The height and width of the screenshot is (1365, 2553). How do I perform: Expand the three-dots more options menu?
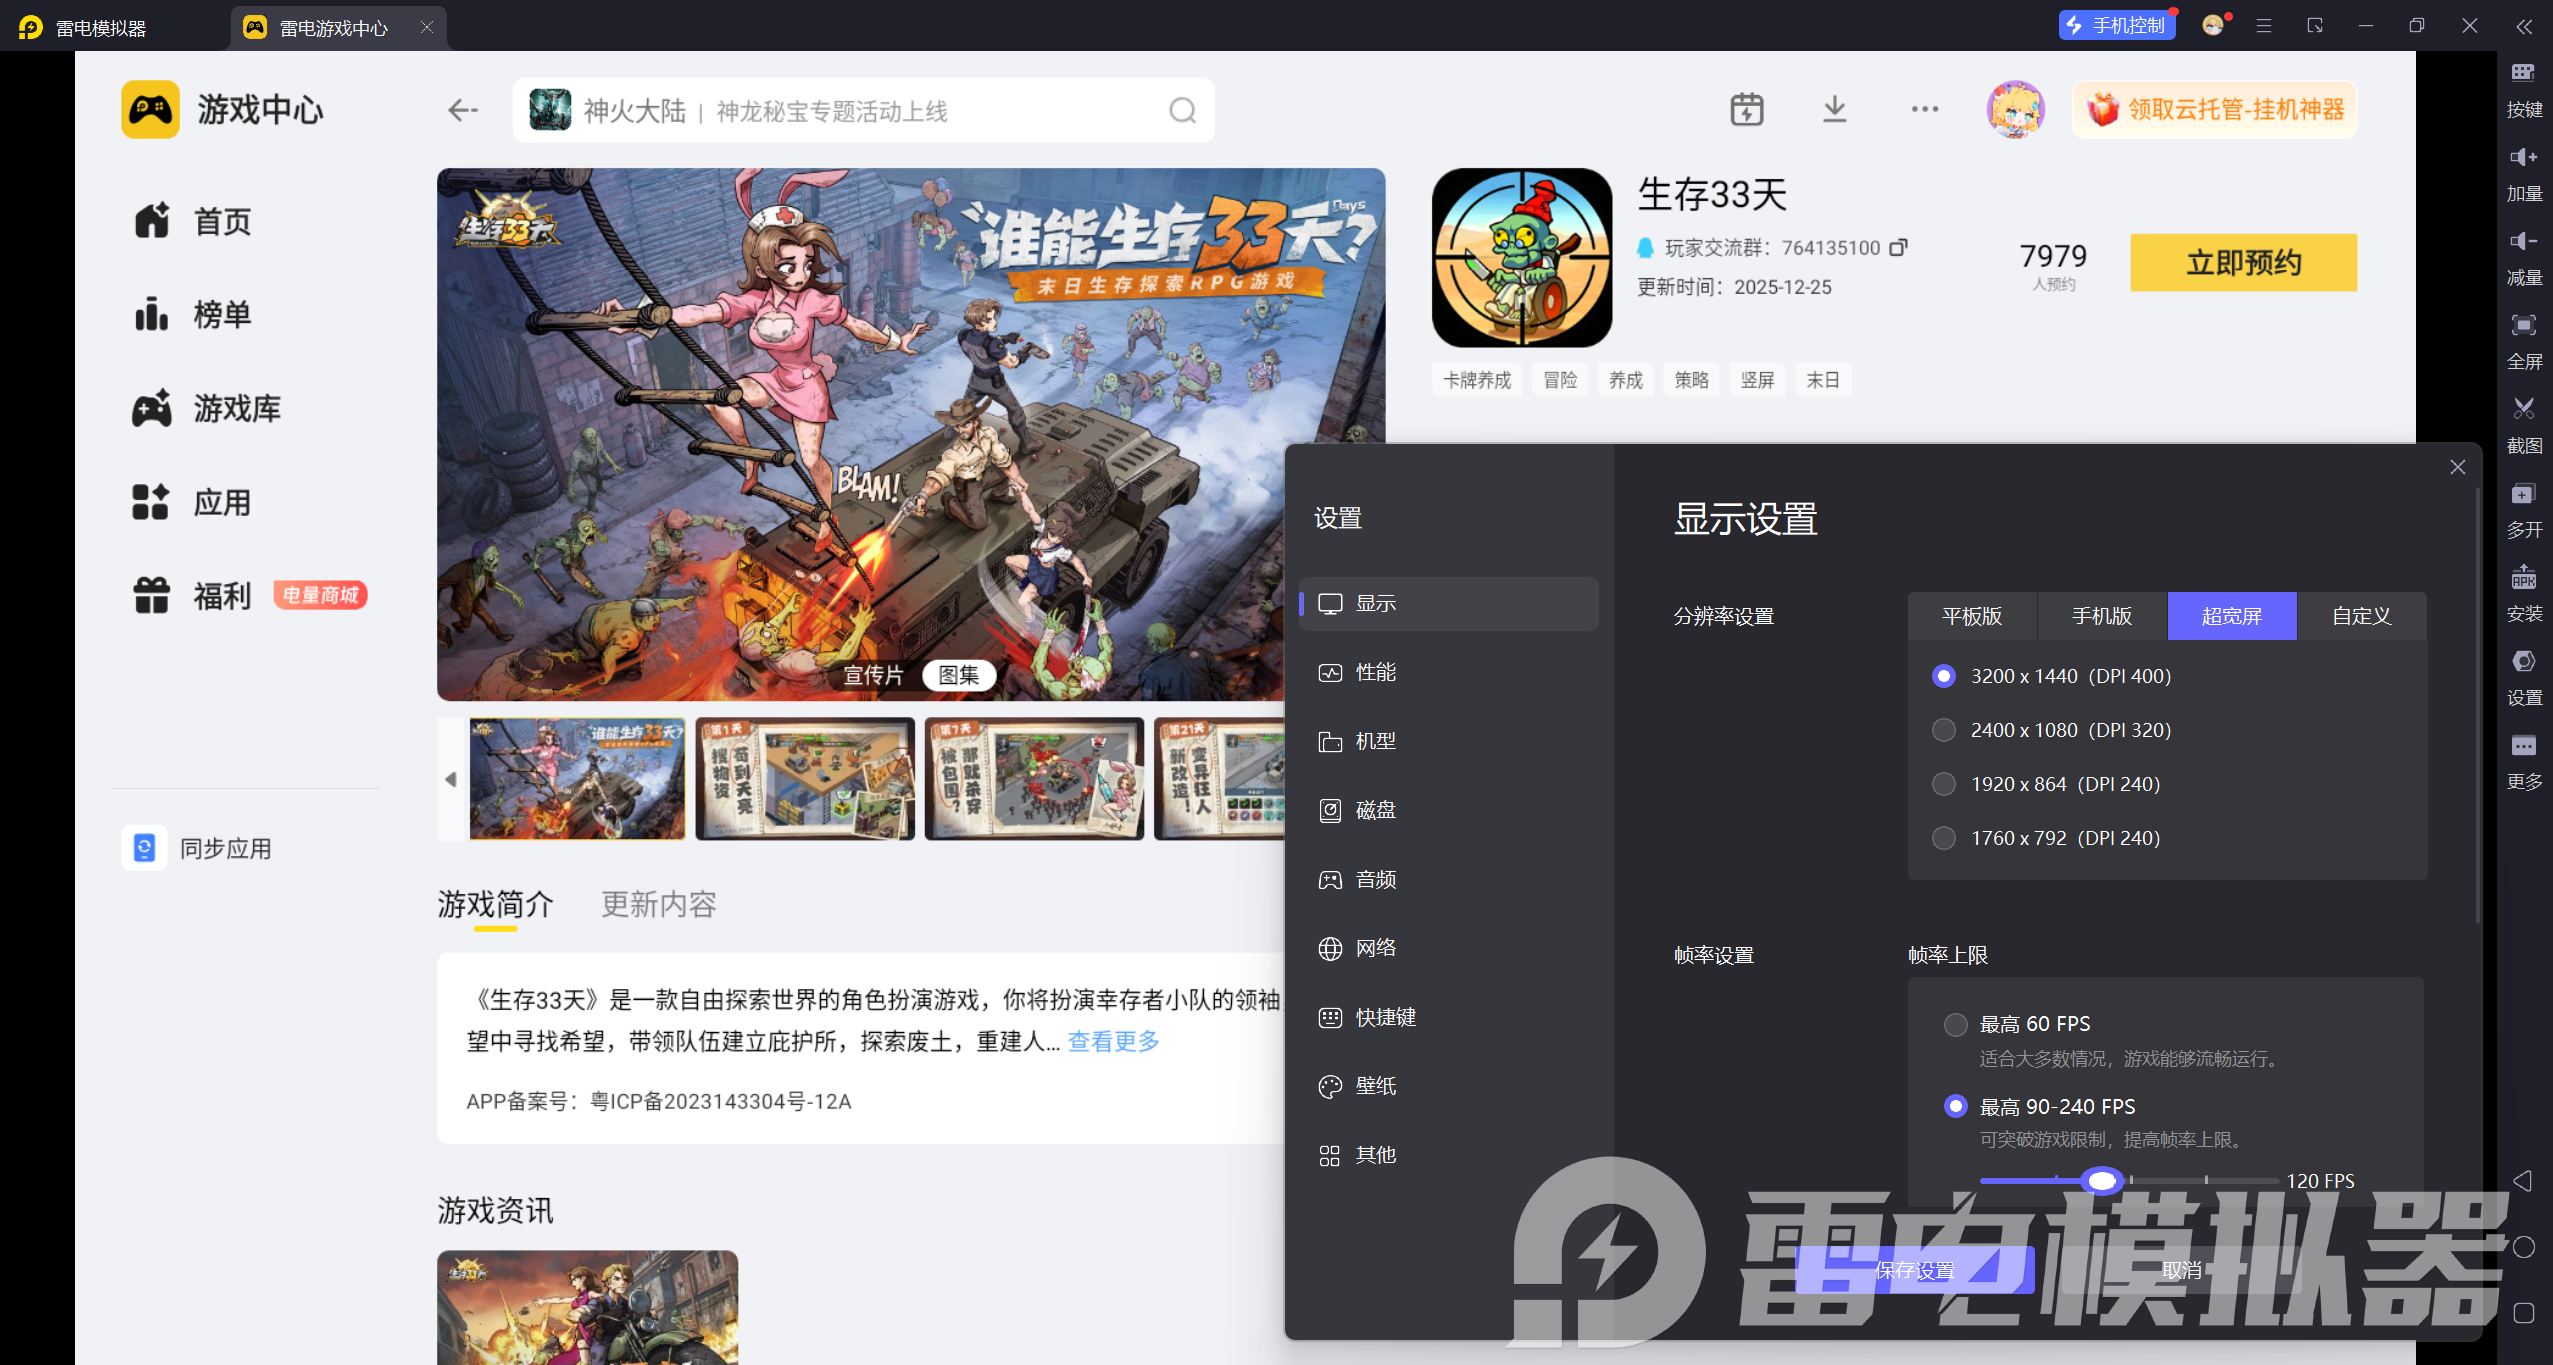pos(1924,109)
